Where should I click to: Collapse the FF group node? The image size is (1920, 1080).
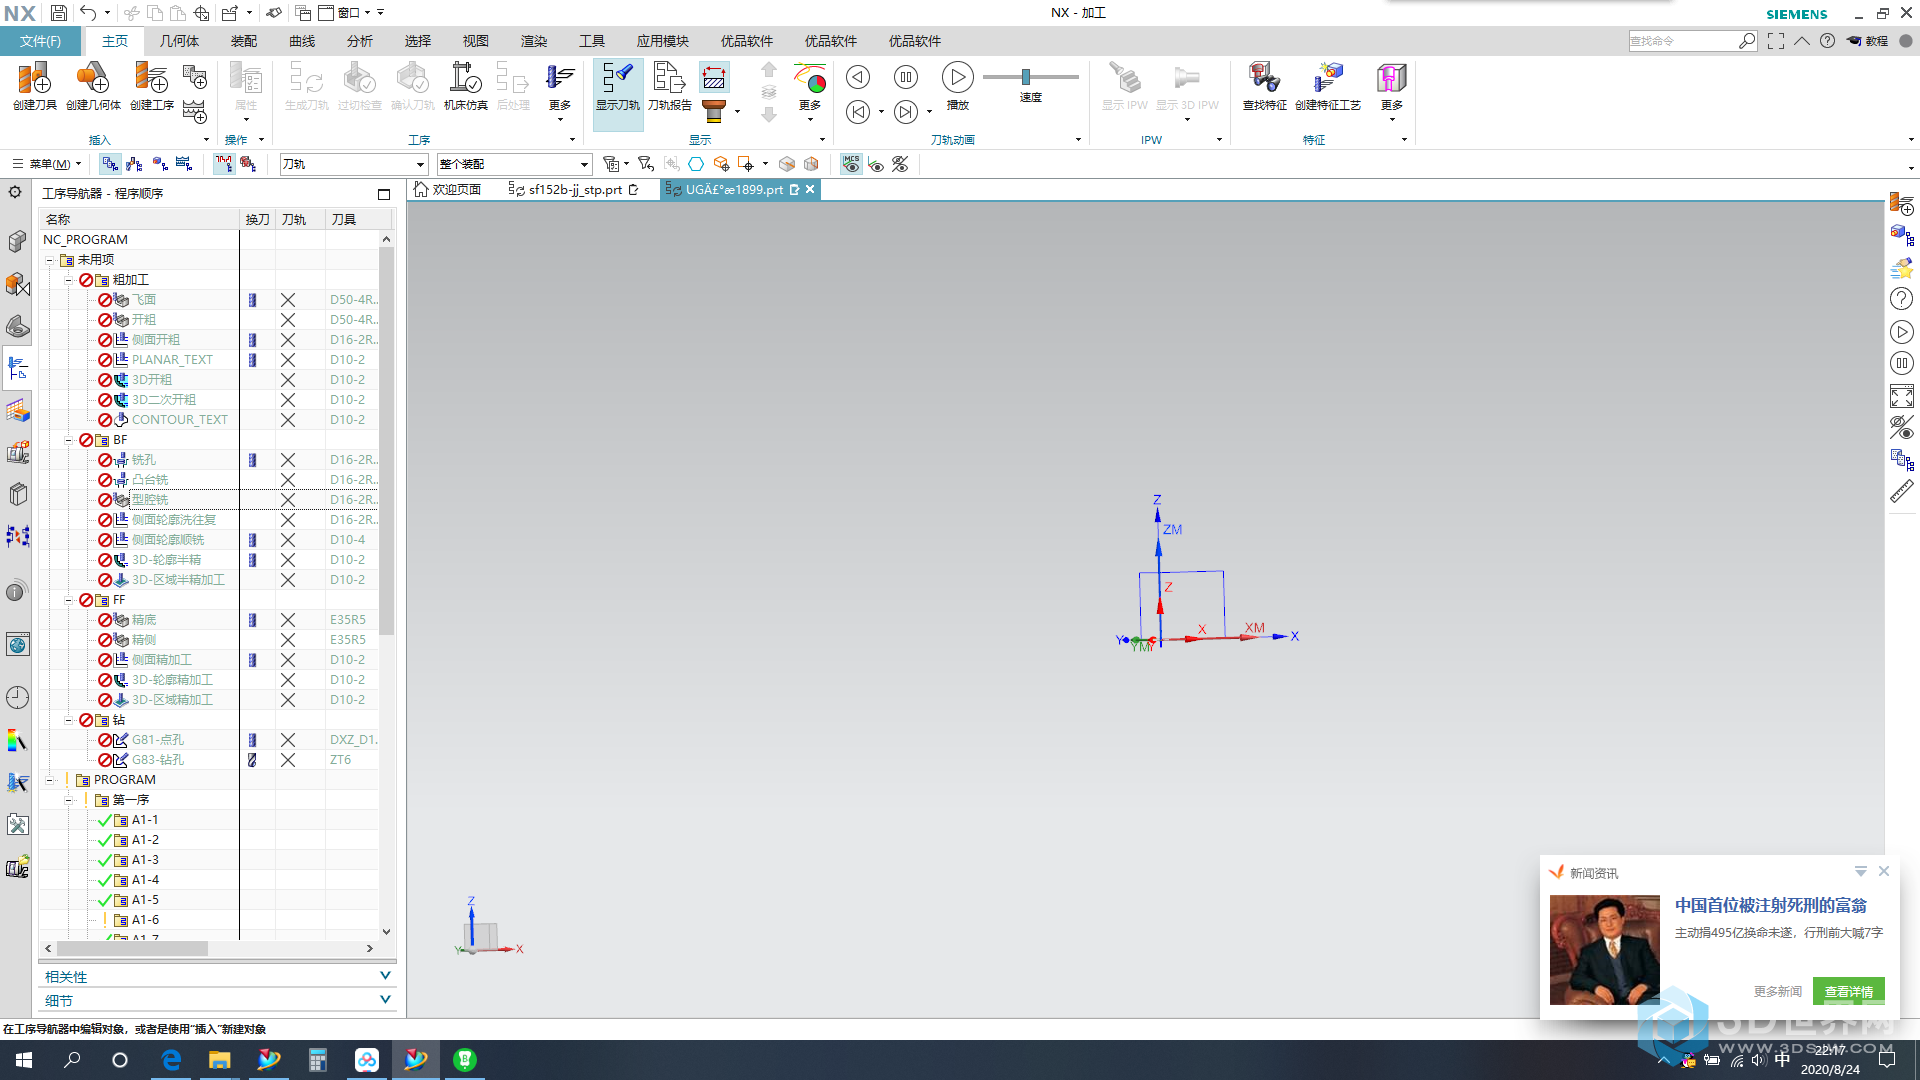tap(69, 600)
